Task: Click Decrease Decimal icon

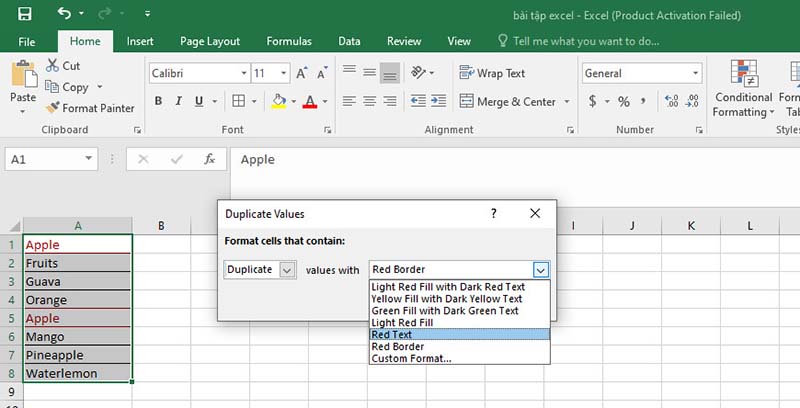Action: 692,101
